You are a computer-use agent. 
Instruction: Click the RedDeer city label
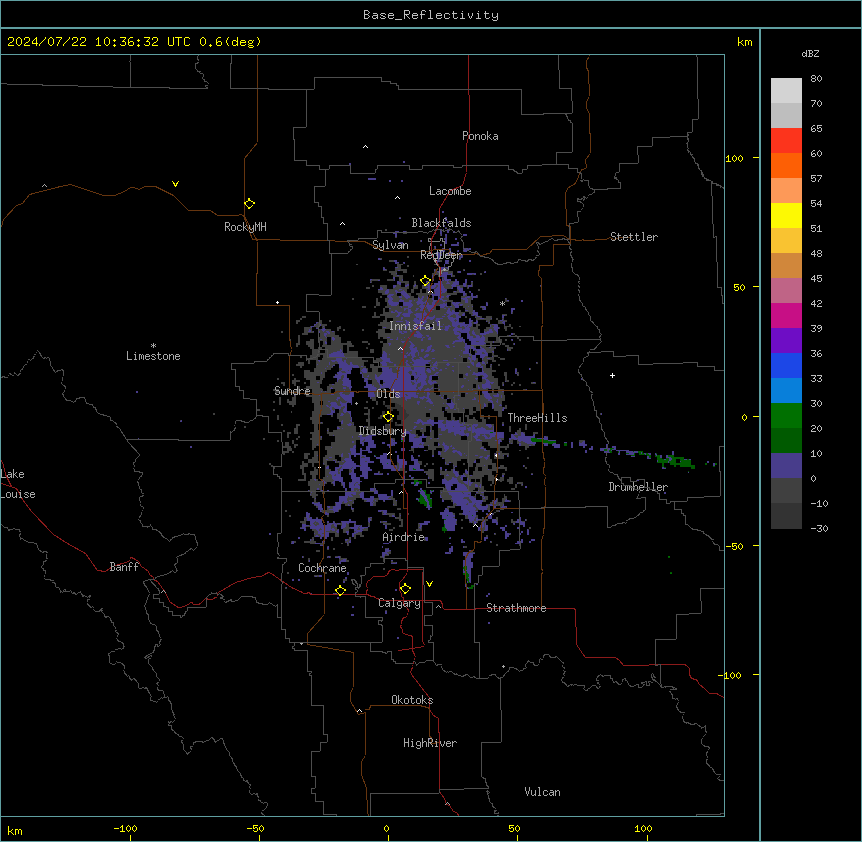[x=441, y=255]
